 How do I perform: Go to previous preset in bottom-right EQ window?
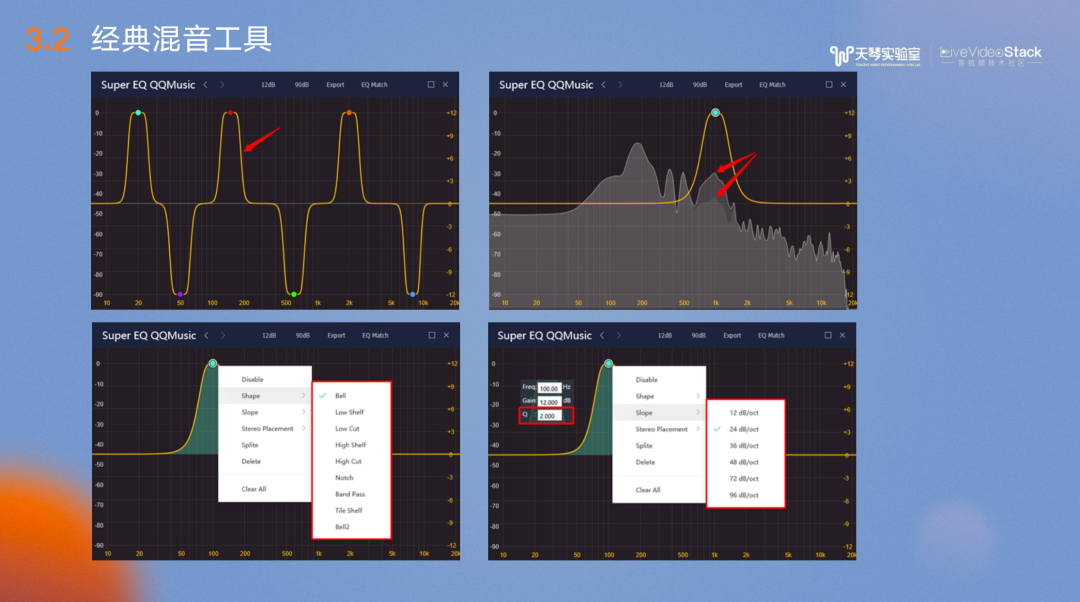tap(602, 335)
